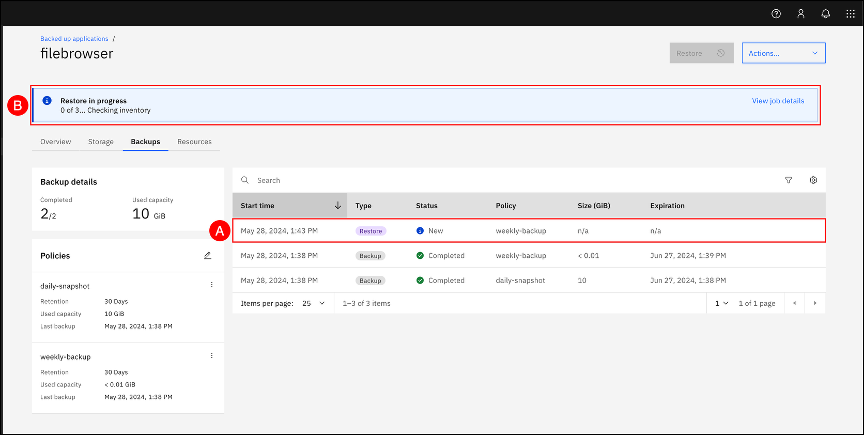Switch to the Resources tab

tap(194, 142)
